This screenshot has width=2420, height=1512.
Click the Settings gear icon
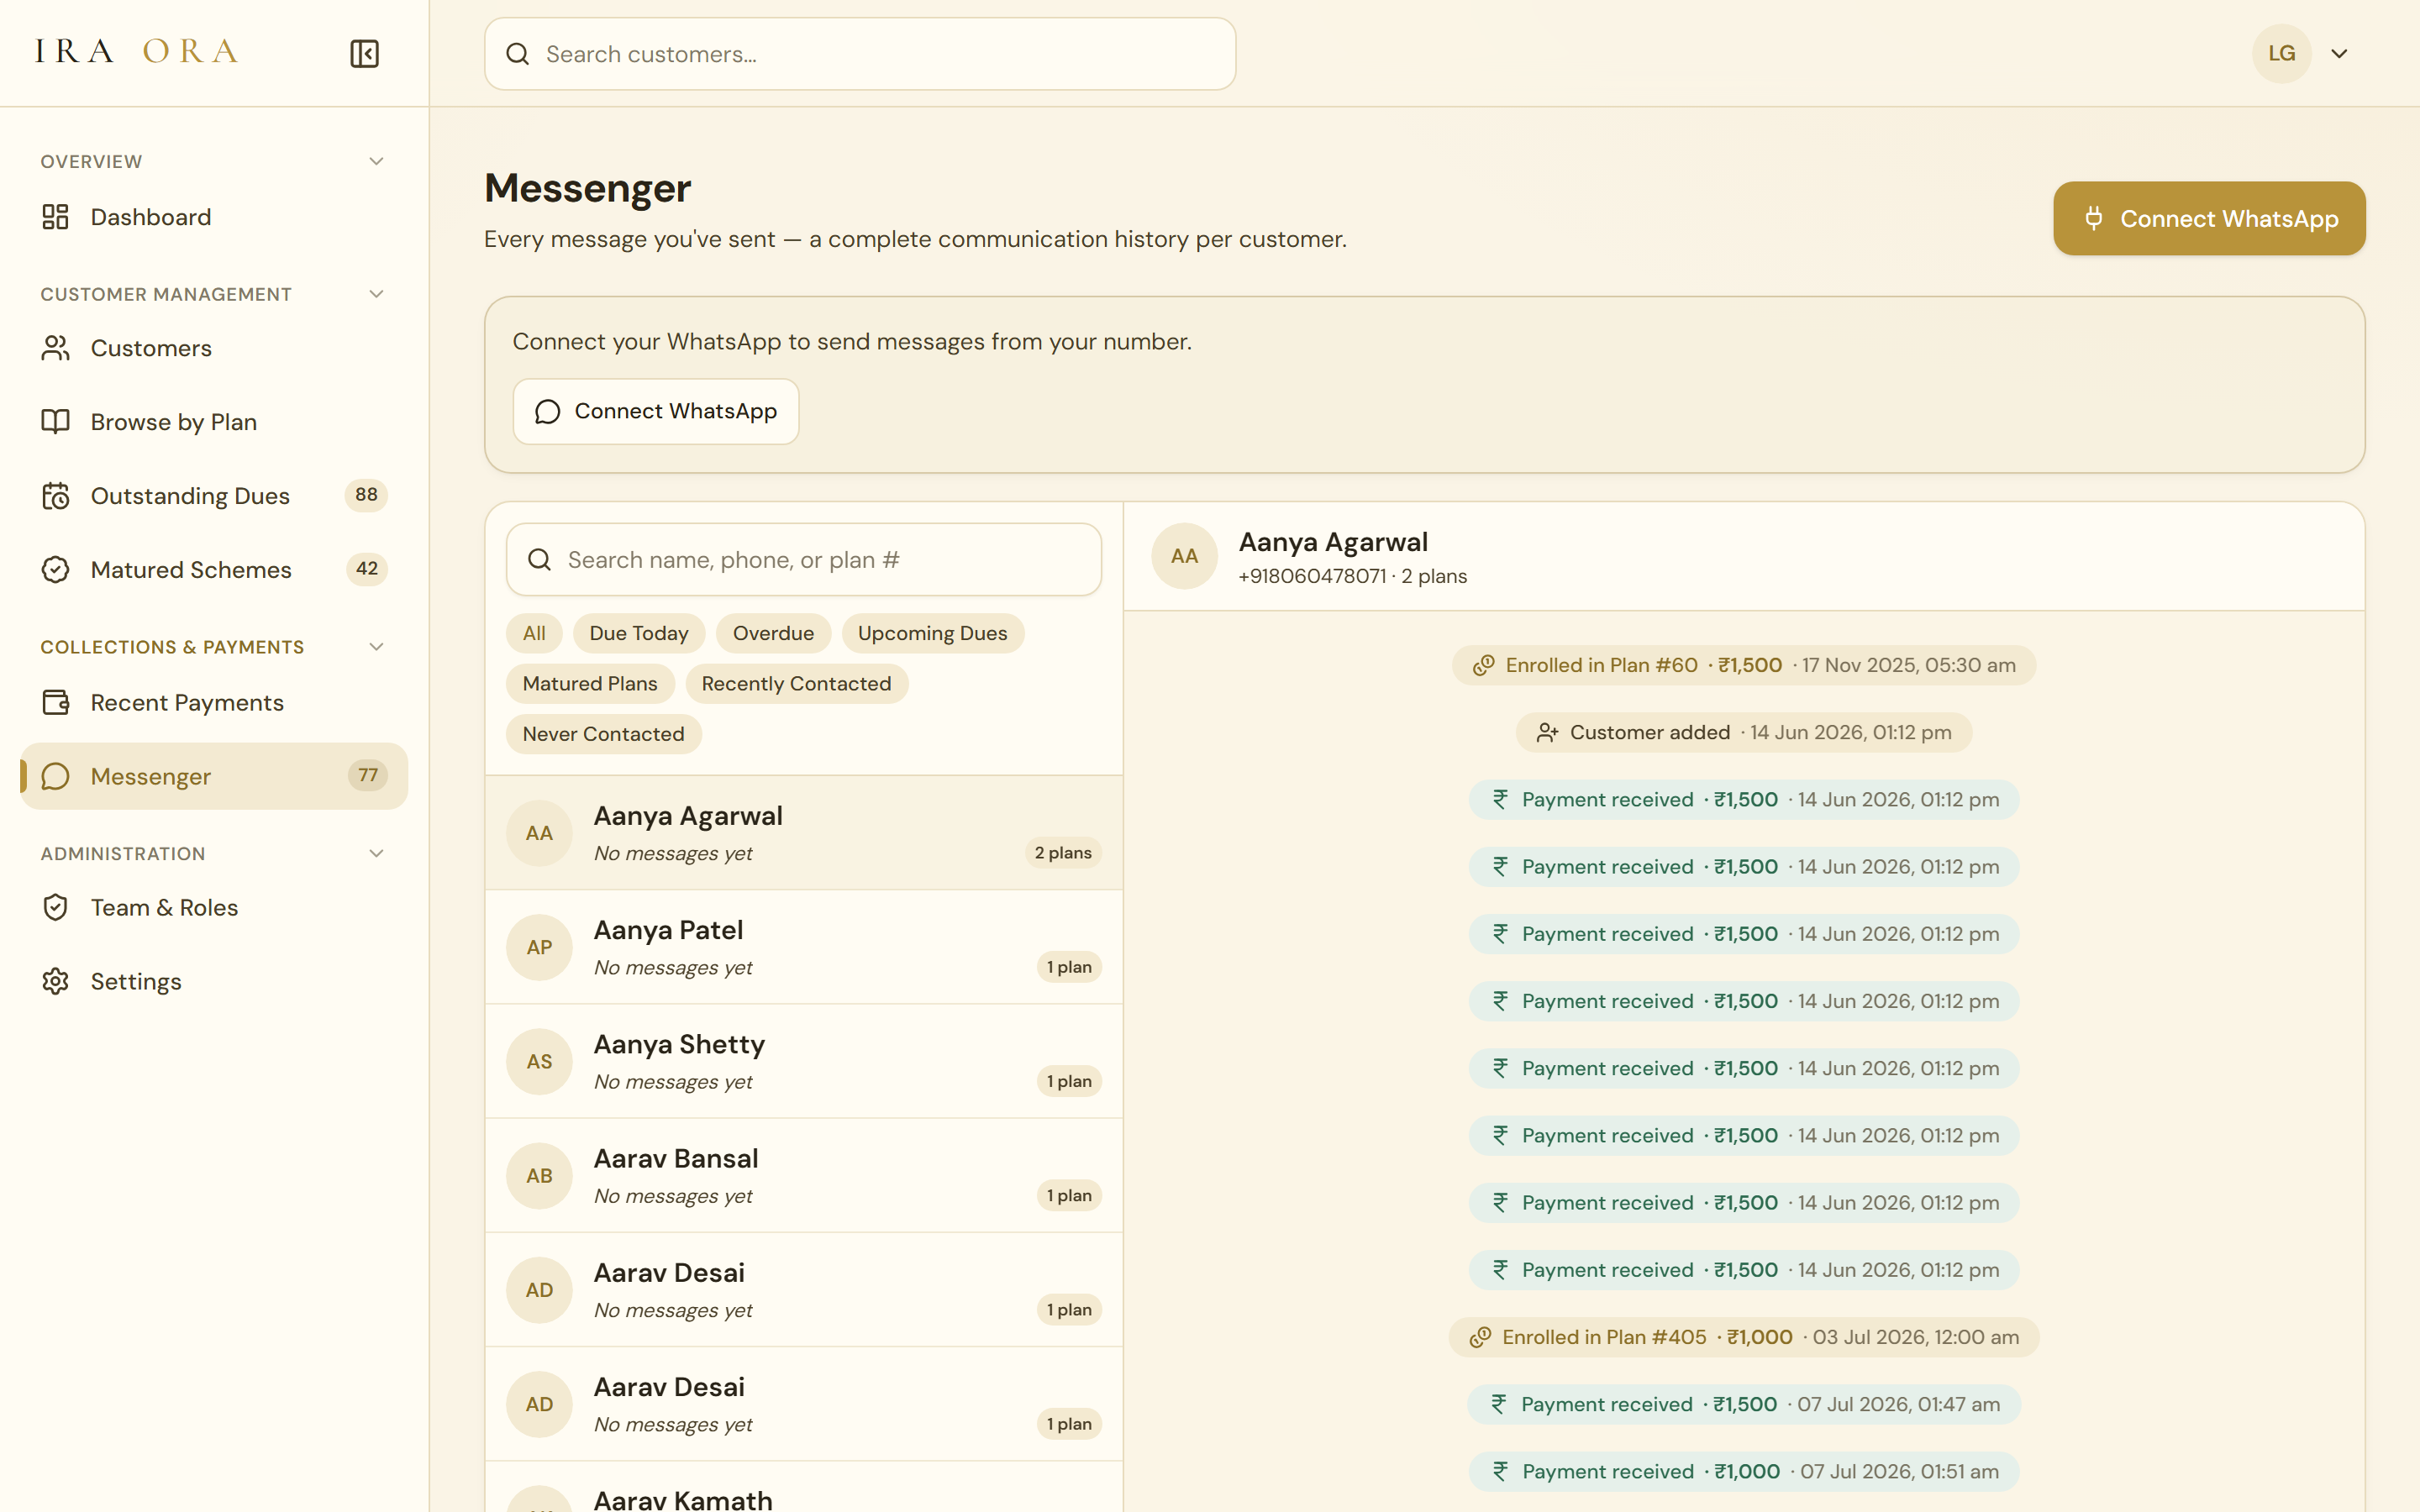tap(55, 982)
